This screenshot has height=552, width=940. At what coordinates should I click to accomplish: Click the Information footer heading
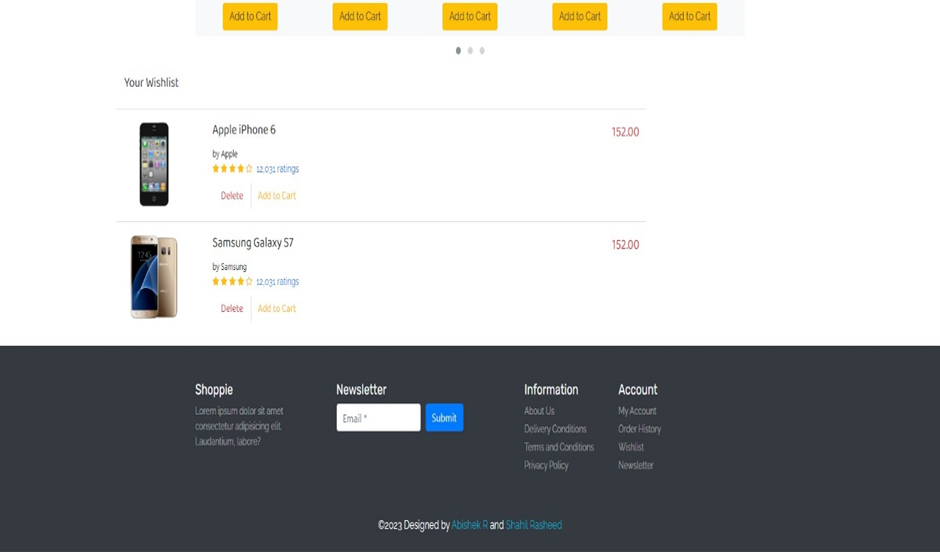coord(551,390)
